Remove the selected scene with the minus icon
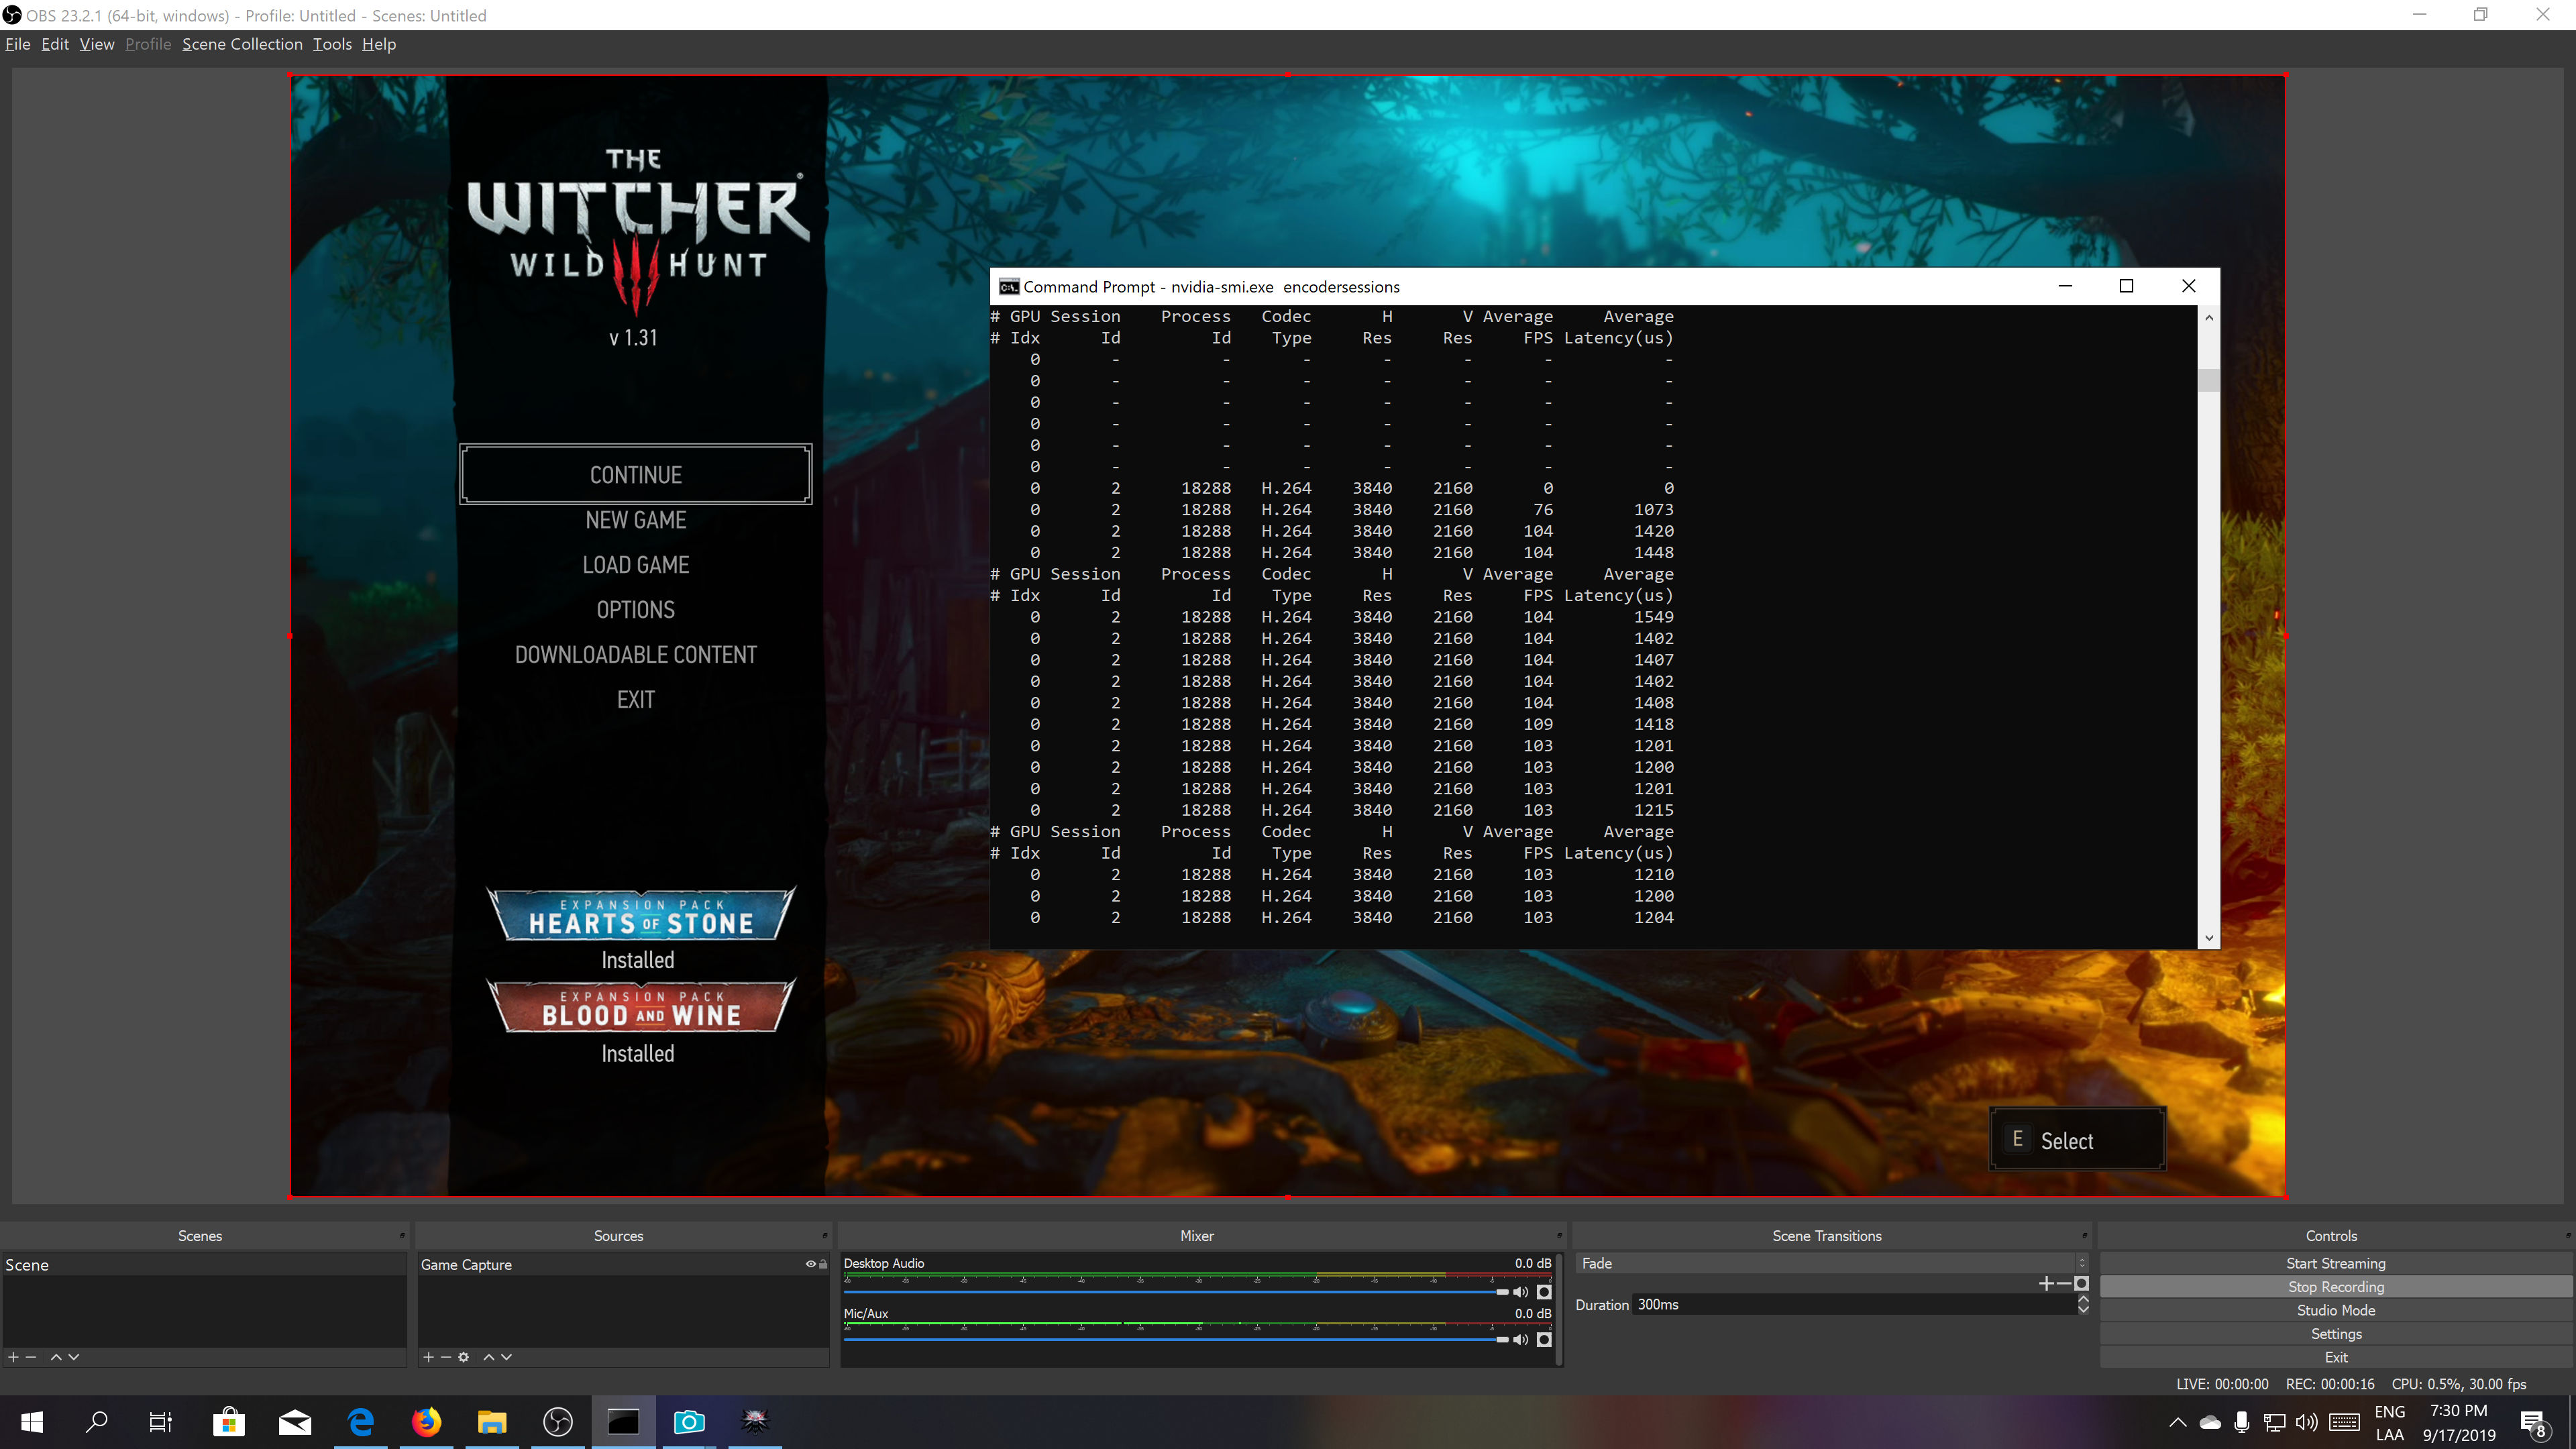The width and height of the screenshot is (2576, 1449). click(x=31, y=1357)
